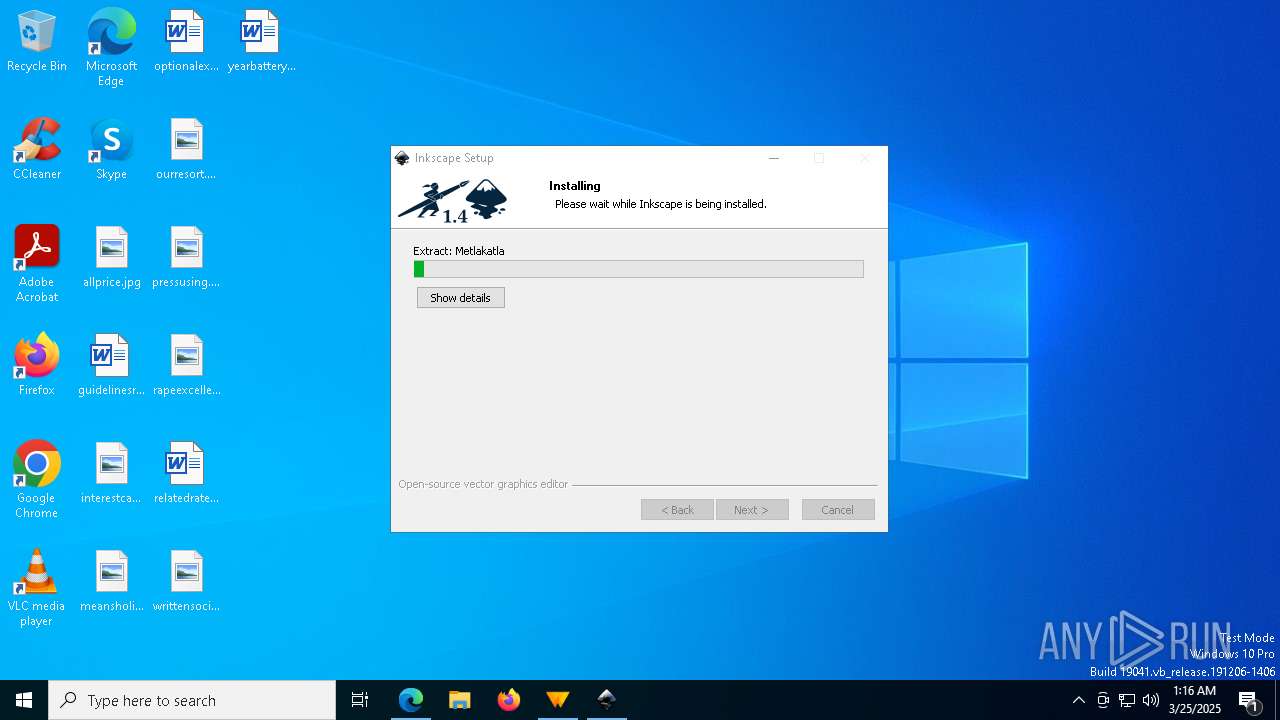
Task: Select the writtensoci image file on desktop
Action: (x=186, y=581)
